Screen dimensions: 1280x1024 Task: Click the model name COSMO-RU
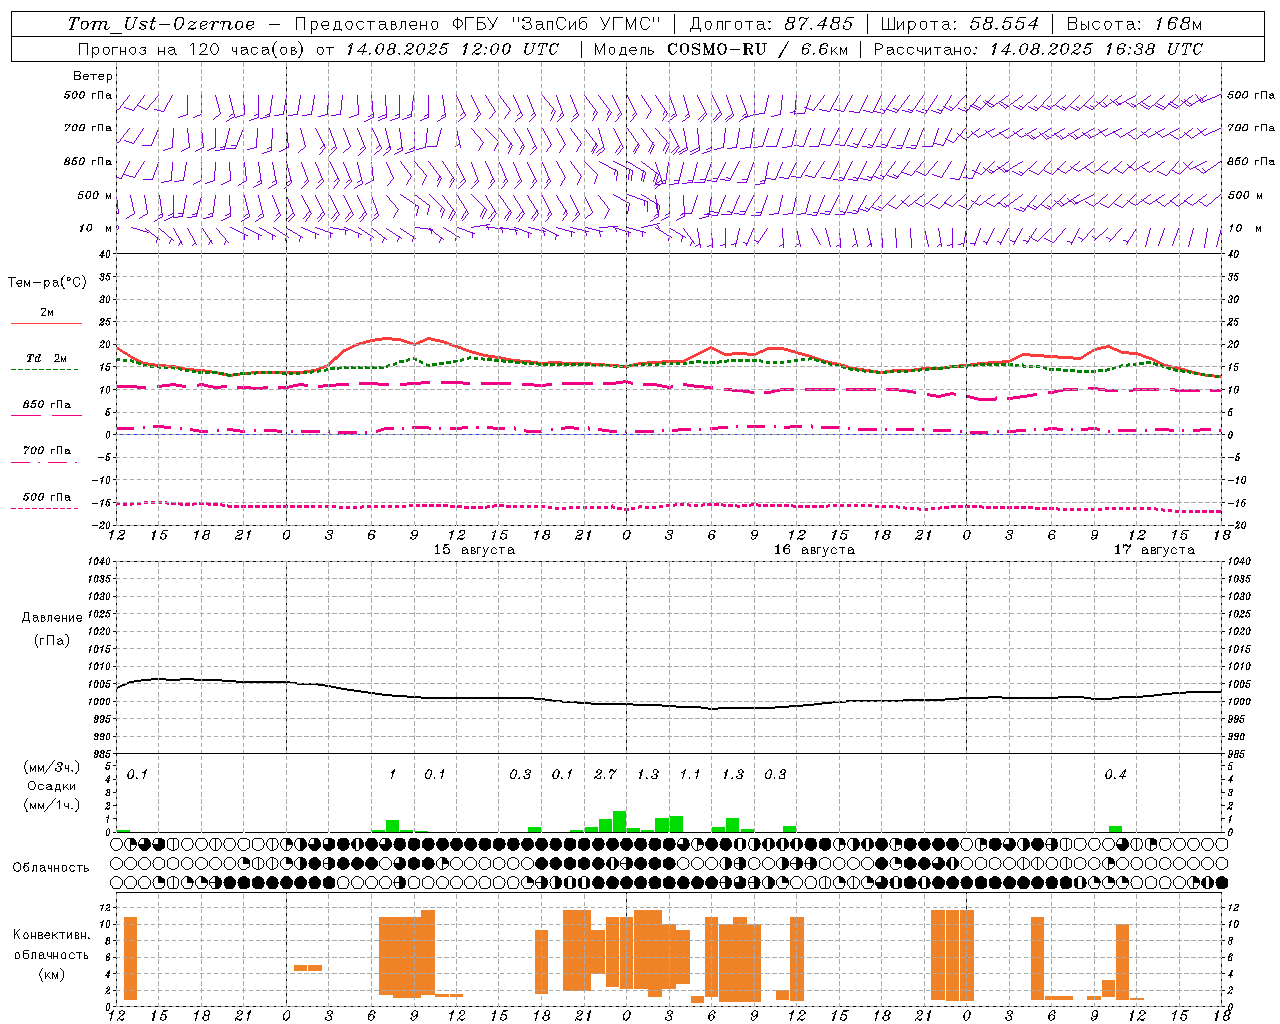[717, 49]
